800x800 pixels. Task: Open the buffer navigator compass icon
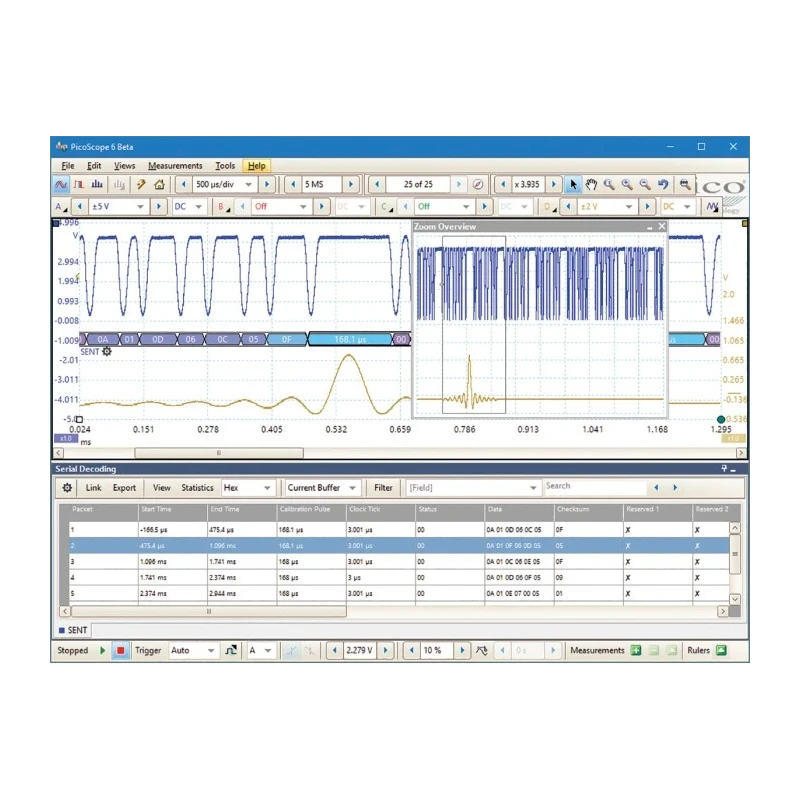pyautogui.click(x=478, y=185)
